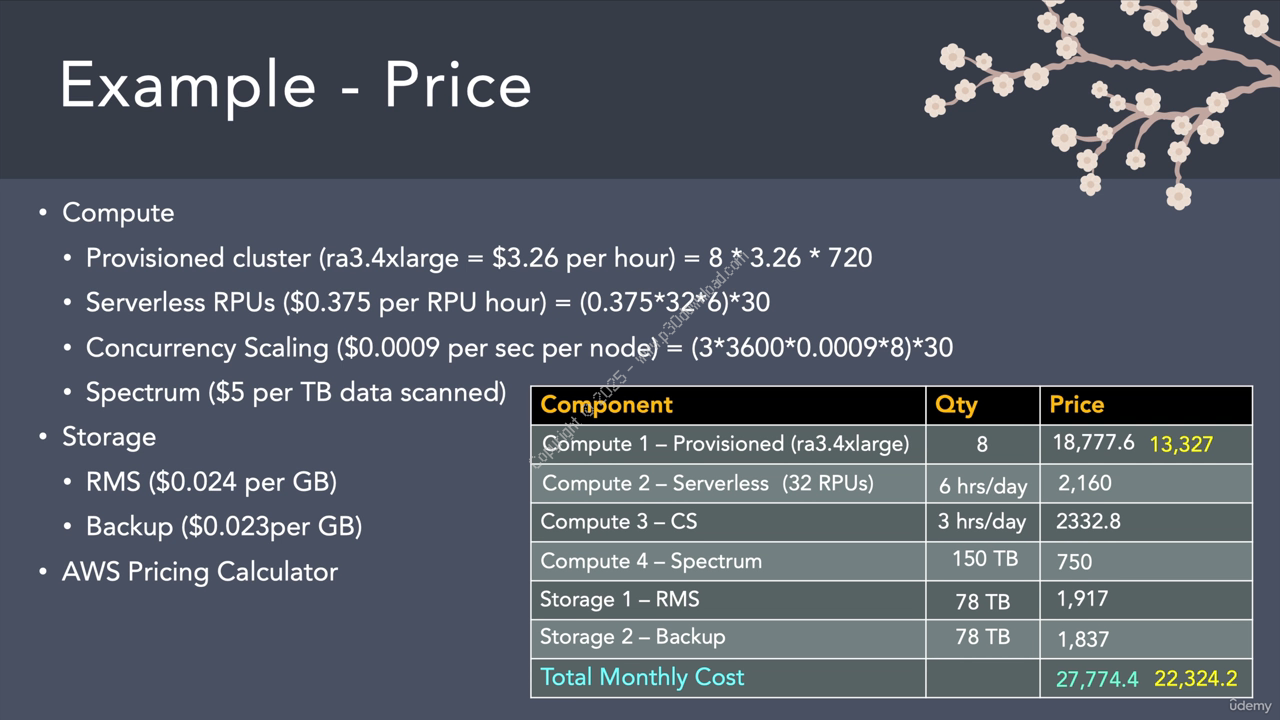Click the Spectrum $5 per TB bullet

pyautogui.click(x=296, y=392)
